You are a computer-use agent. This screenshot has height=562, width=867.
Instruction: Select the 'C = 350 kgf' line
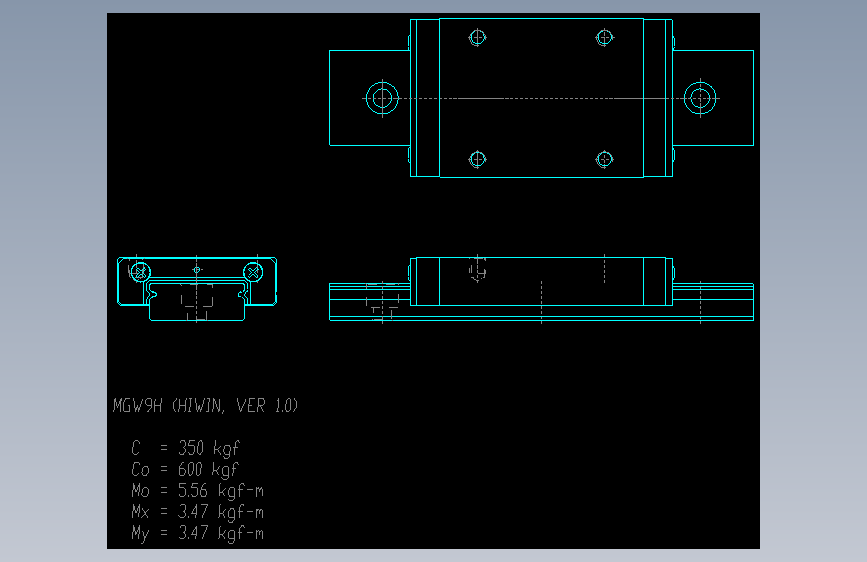coord(185,448)
